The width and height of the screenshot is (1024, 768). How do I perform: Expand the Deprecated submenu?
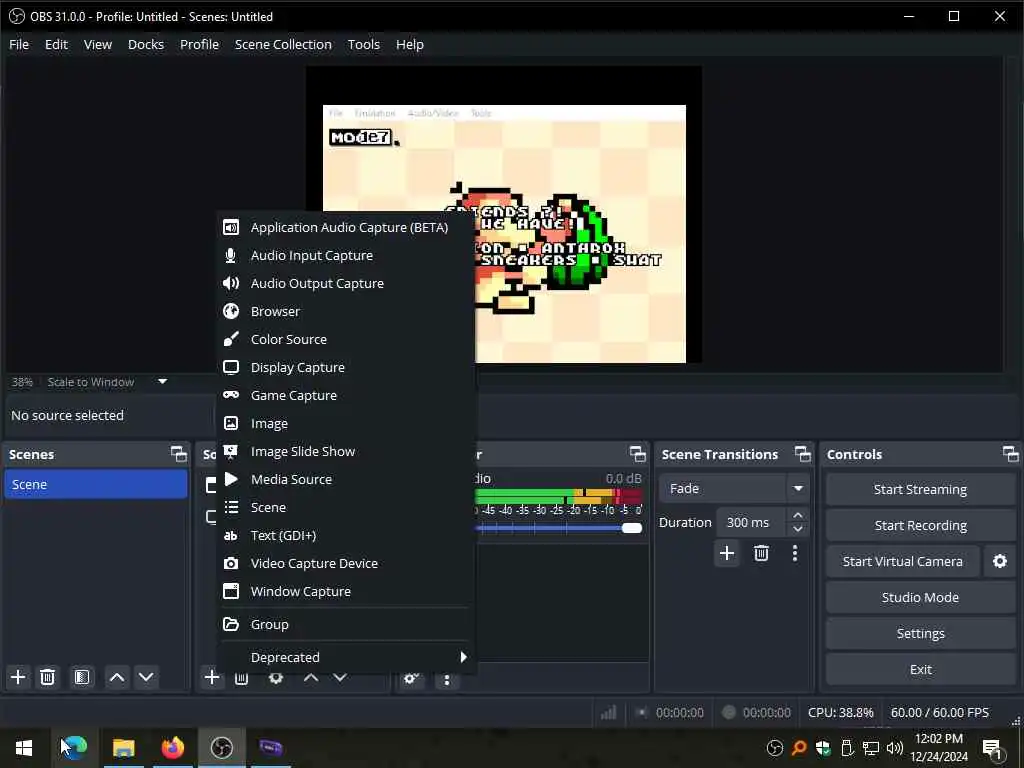pyautogui.click(x=345, y=657)
